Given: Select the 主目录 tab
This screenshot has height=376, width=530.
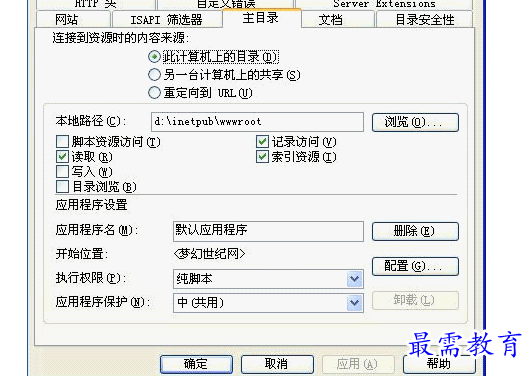Looking at the screenshot, I should tap(262, 18).
